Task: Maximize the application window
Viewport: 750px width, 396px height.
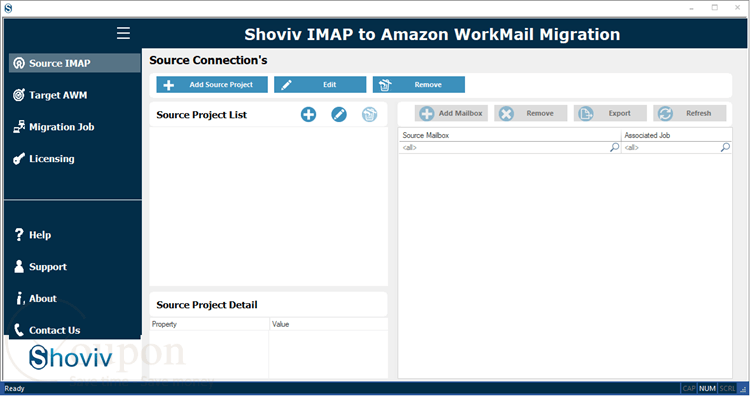Action: click(715, 8)
